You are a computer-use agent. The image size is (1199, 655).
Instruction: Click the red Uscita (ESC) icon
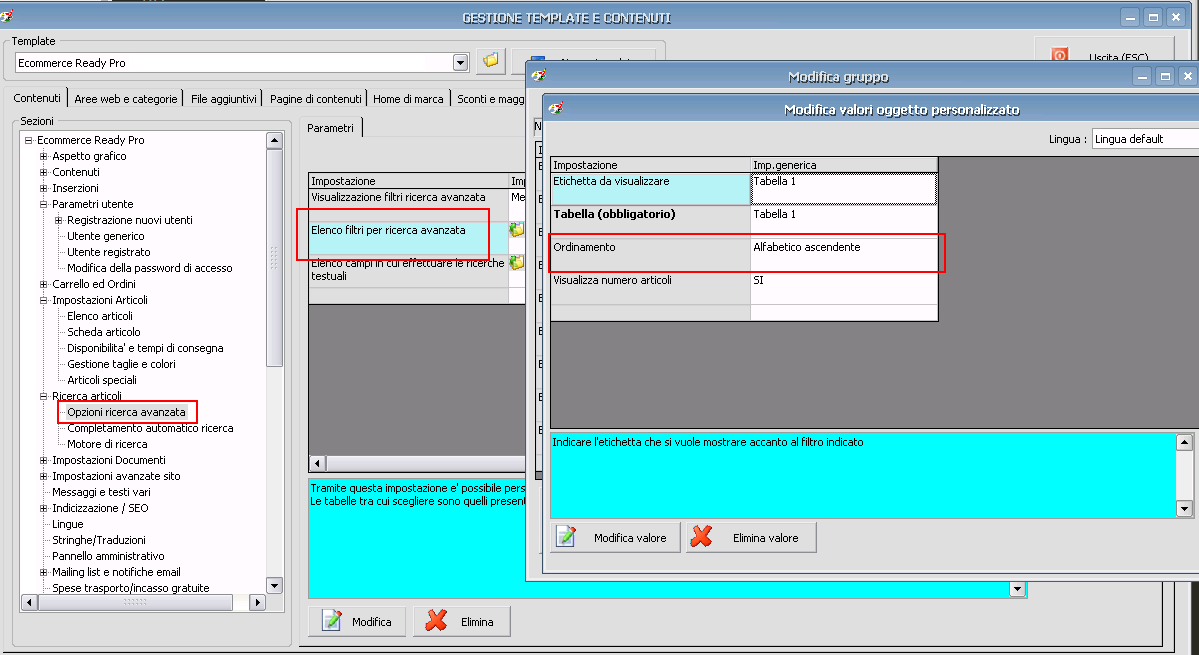1060,56
